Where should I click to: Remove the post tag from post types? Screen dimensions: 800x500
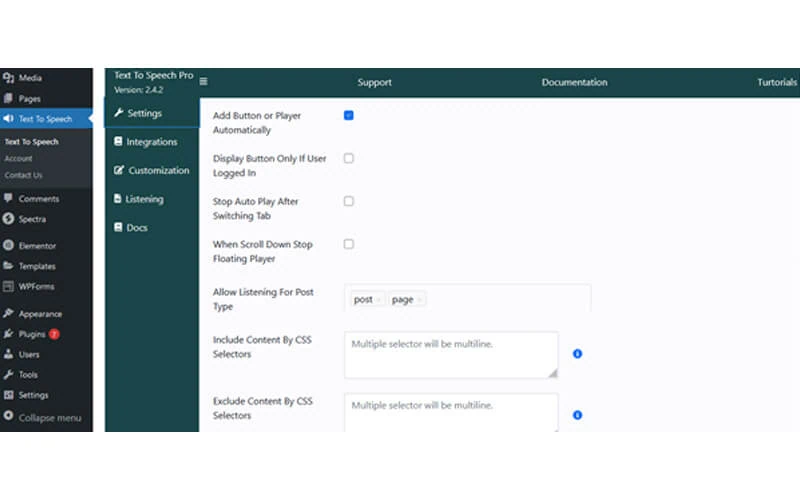click(x=378, y=300)
